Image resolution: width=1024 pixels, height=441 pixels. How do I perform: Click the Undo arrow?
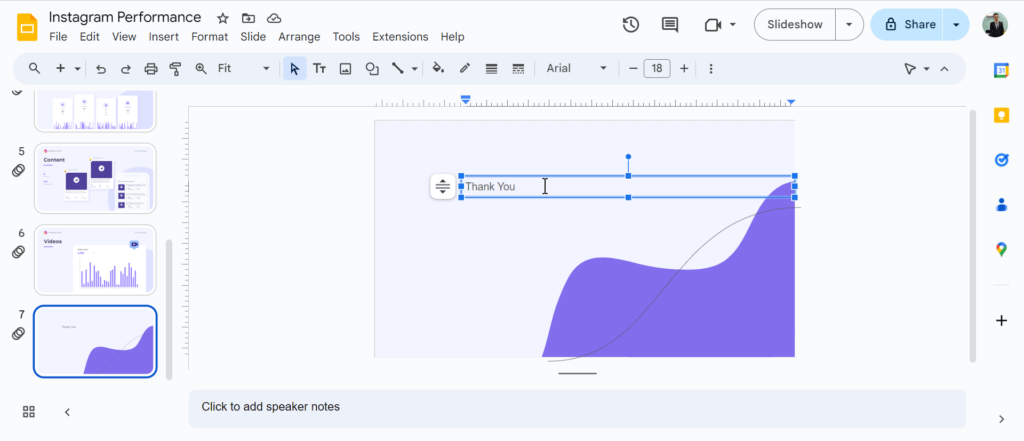coord(101,69)
